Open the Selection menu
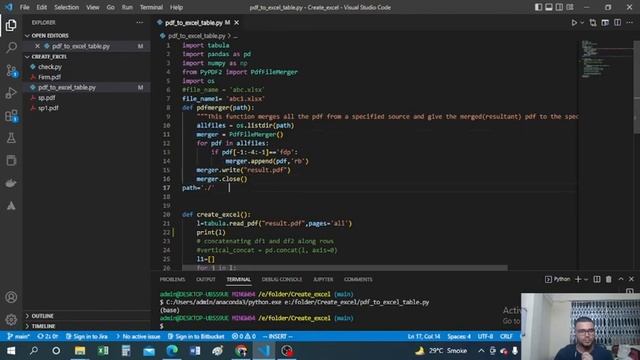The width and height of the screenshot is (640, 360). pyautogui.click(x=67, y=7)
